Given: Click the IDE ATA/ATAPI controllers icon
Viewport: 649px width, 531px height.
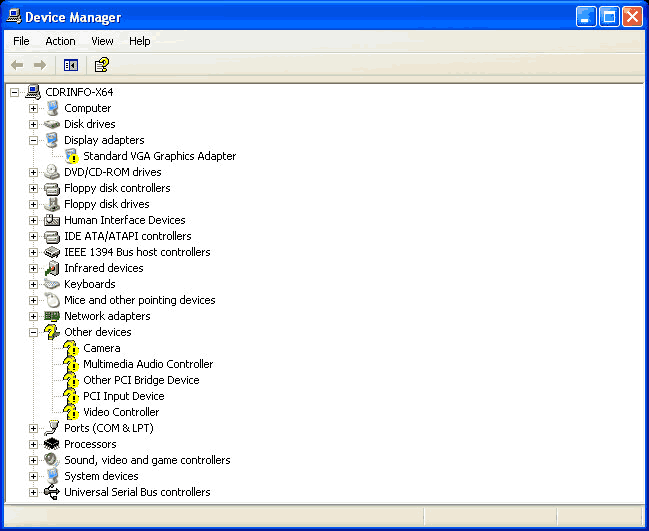Looking at the screenshot, I should pos(52,236).
